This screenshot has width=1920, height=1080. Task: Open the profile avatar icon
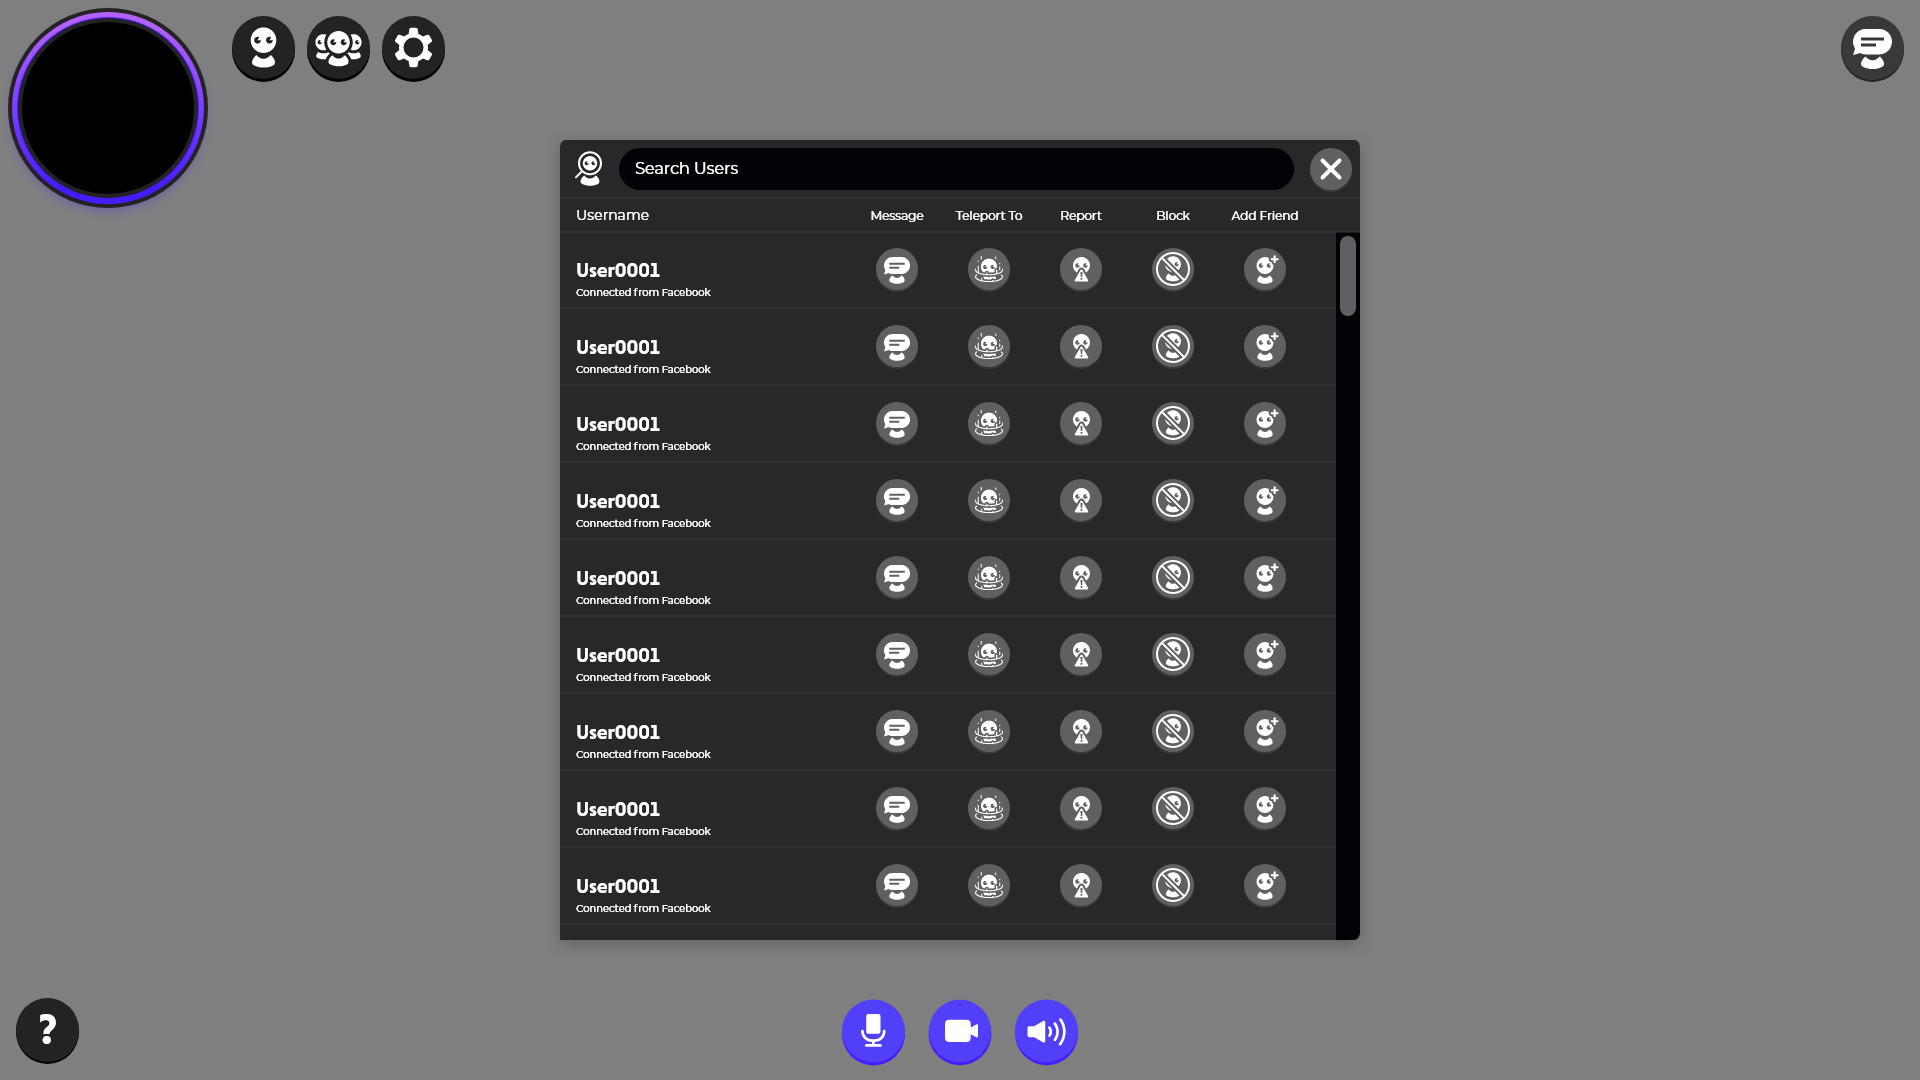[263, 48]
